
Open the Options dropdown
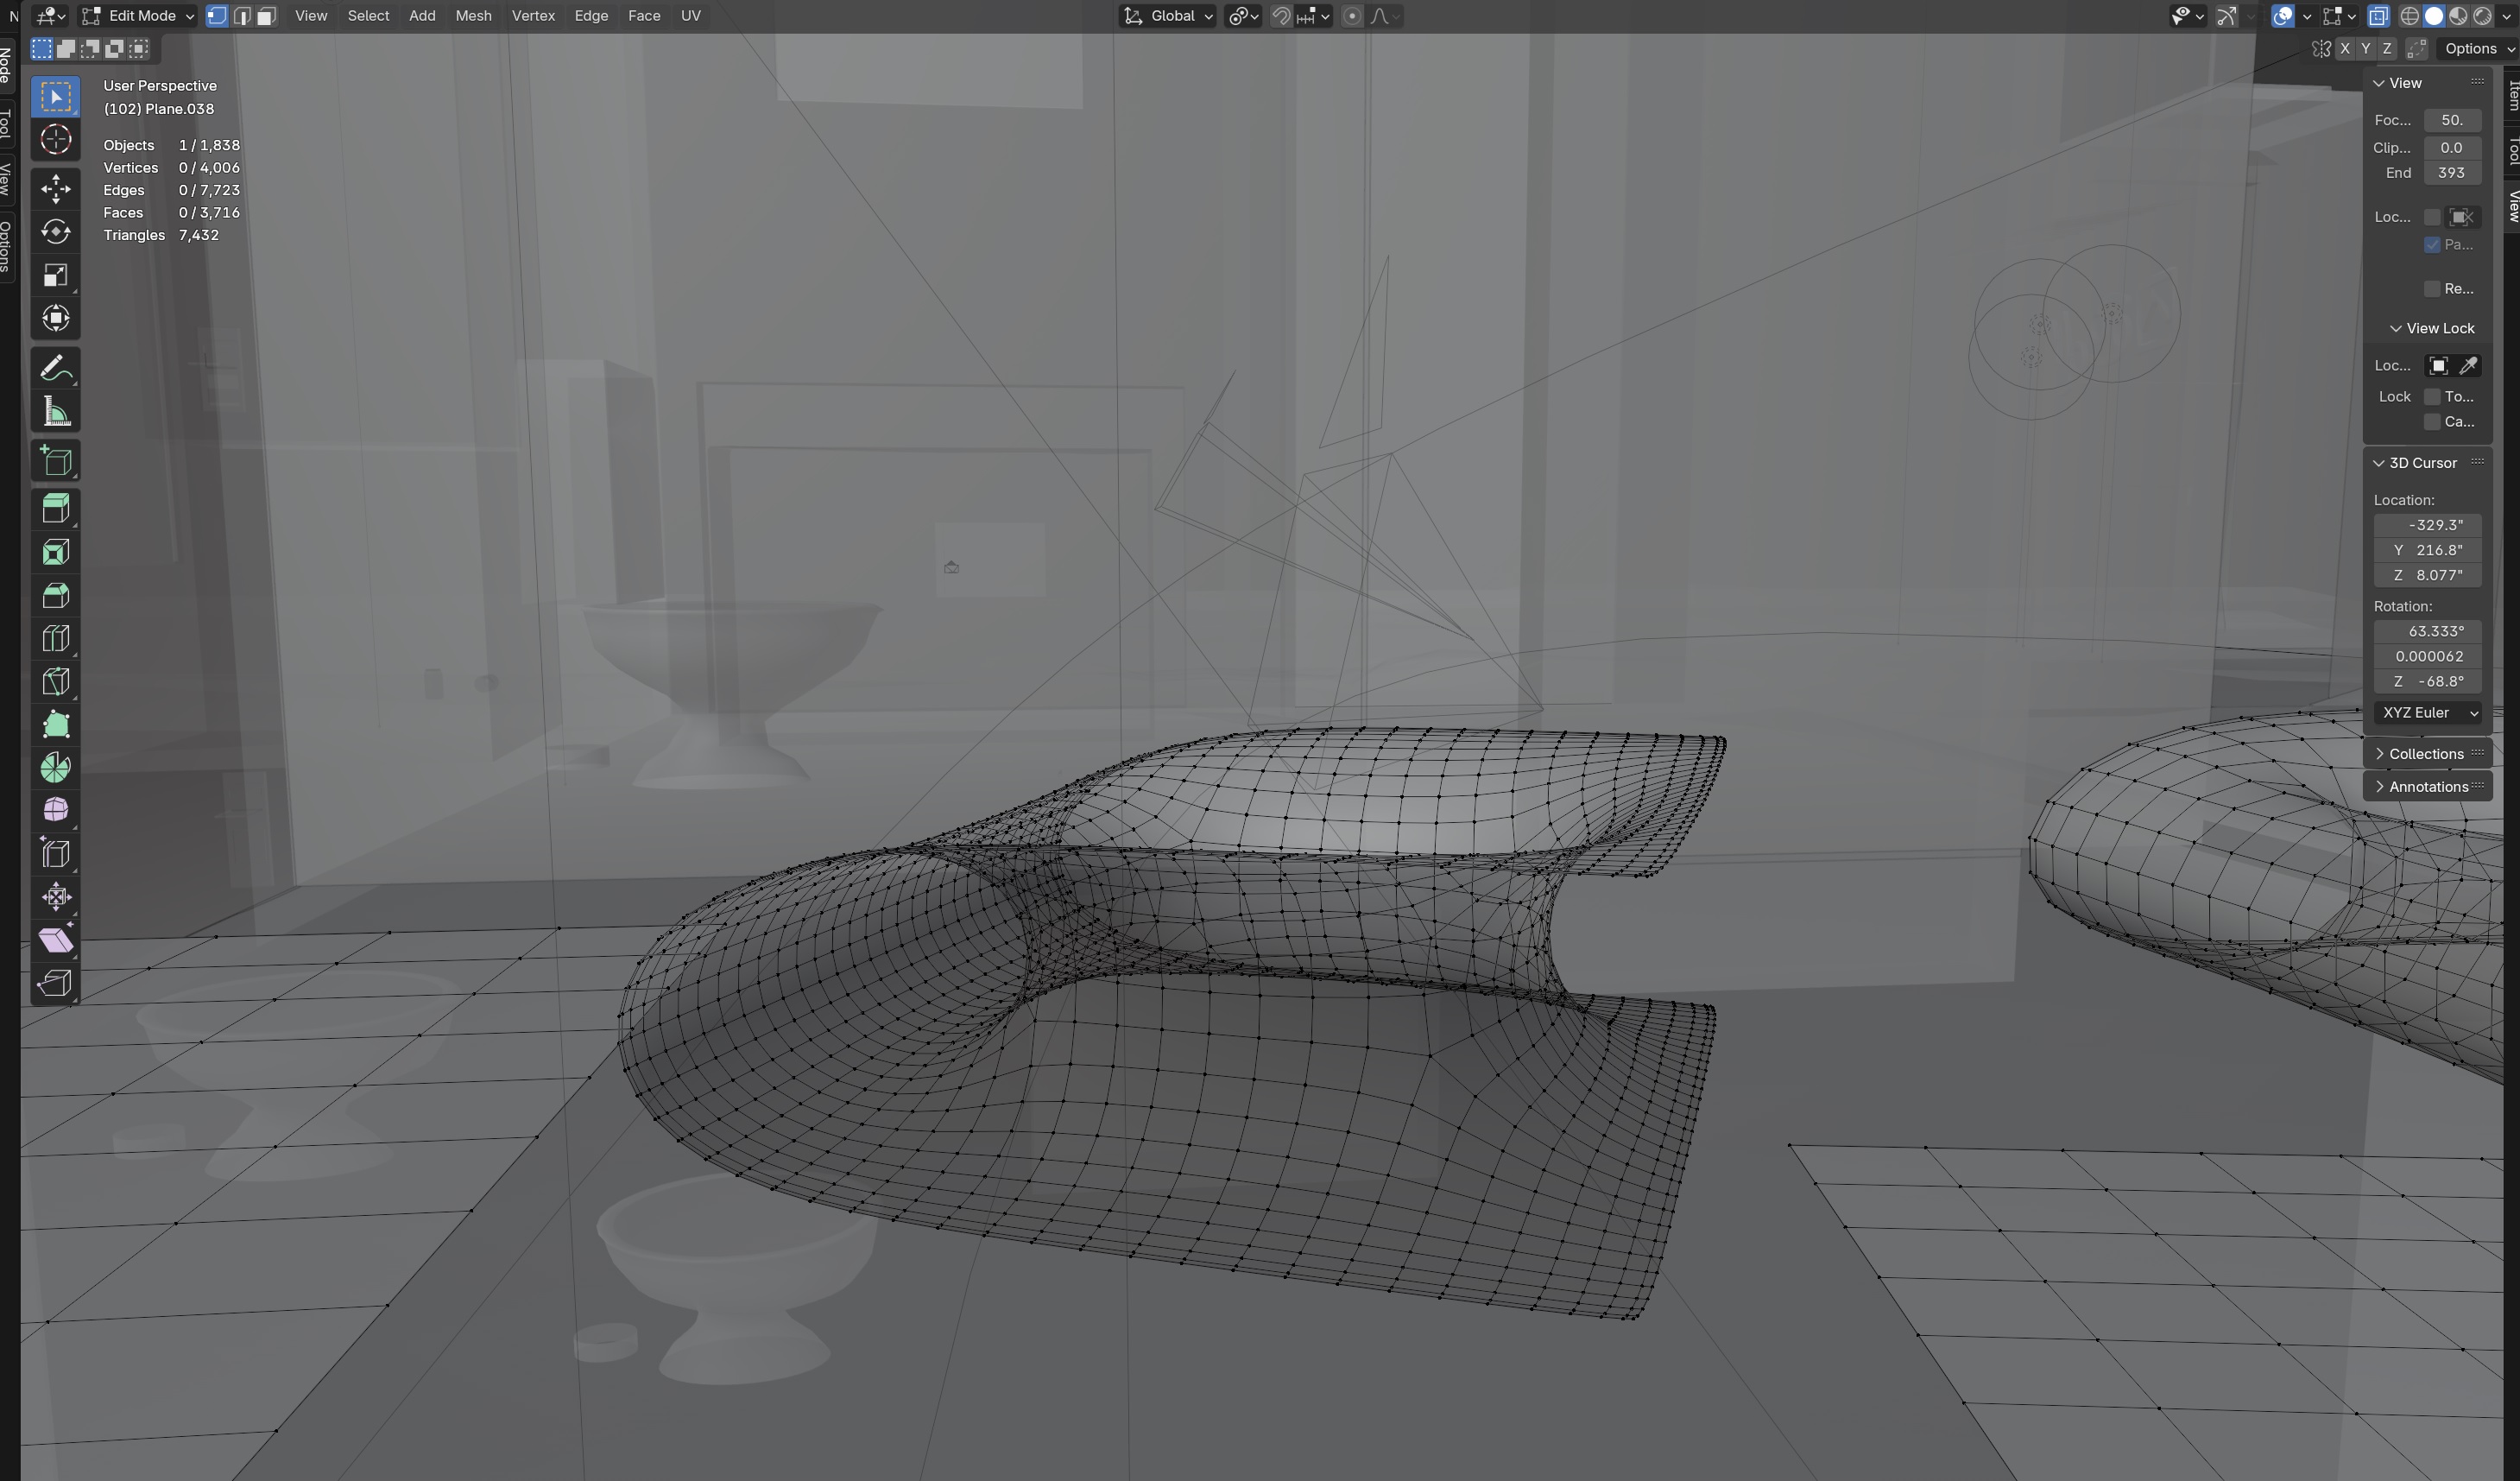tap(2477, 48)
